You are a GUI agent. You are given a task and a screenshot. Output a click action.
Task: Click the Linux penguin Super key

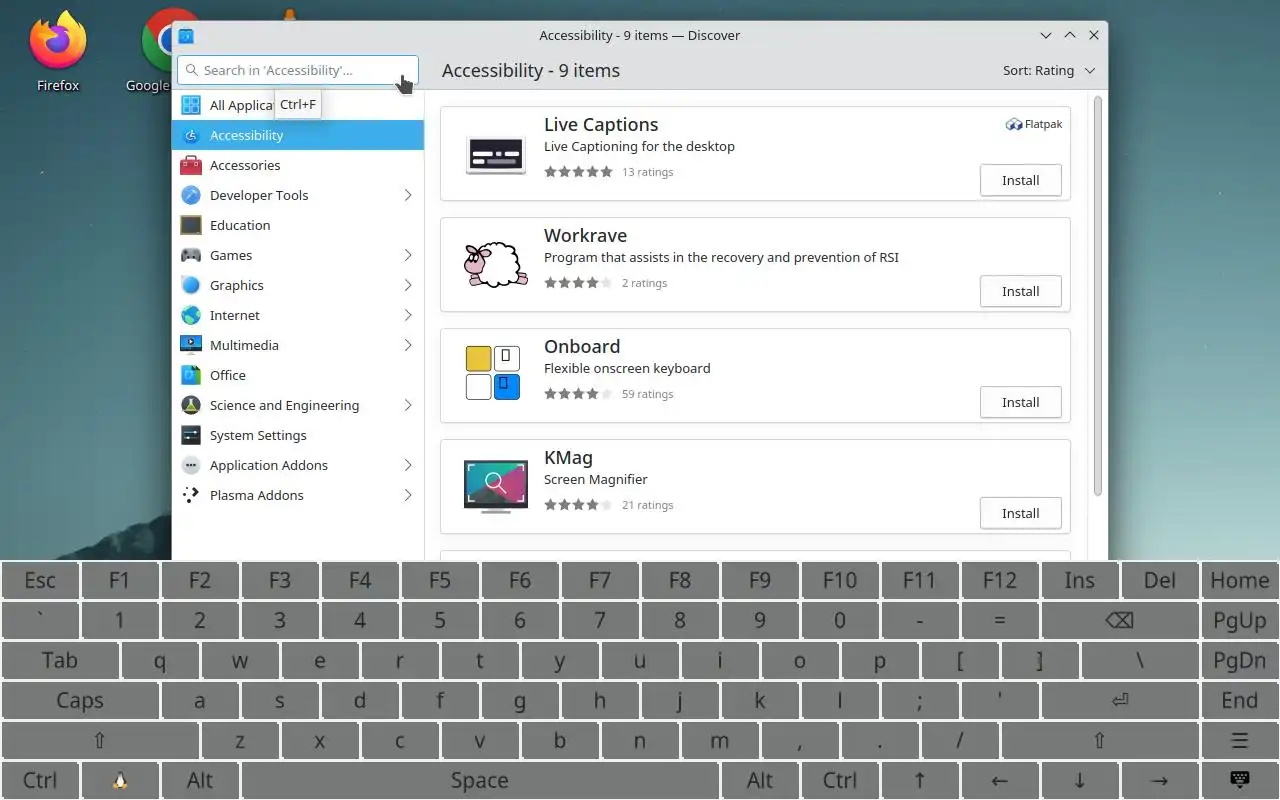click(x=120, y=781)
